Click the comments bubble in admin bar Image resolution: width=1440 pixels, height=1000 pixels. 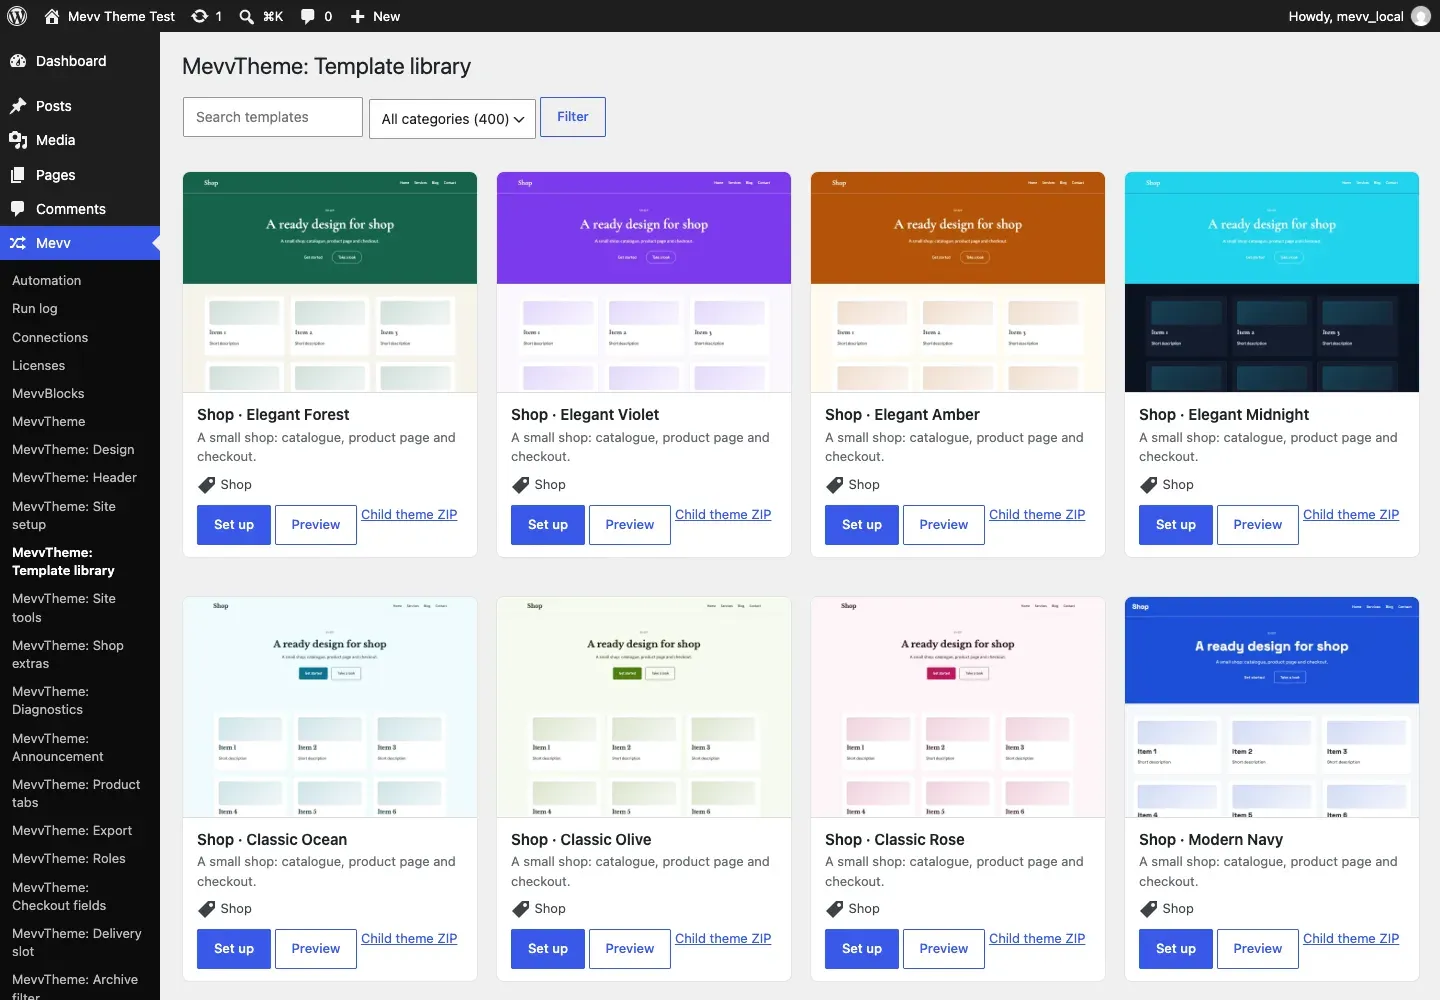(x=308, y=16)
